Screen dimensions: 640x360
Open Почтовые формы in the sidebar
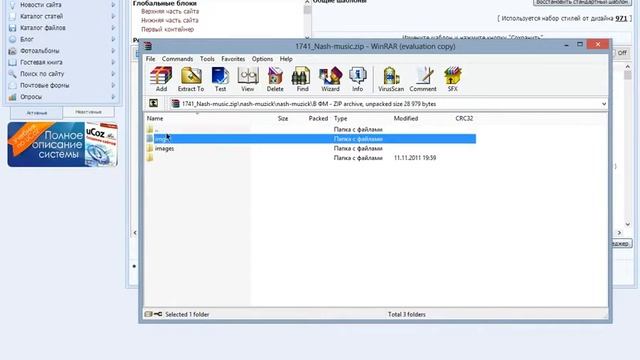click(44, 85)
